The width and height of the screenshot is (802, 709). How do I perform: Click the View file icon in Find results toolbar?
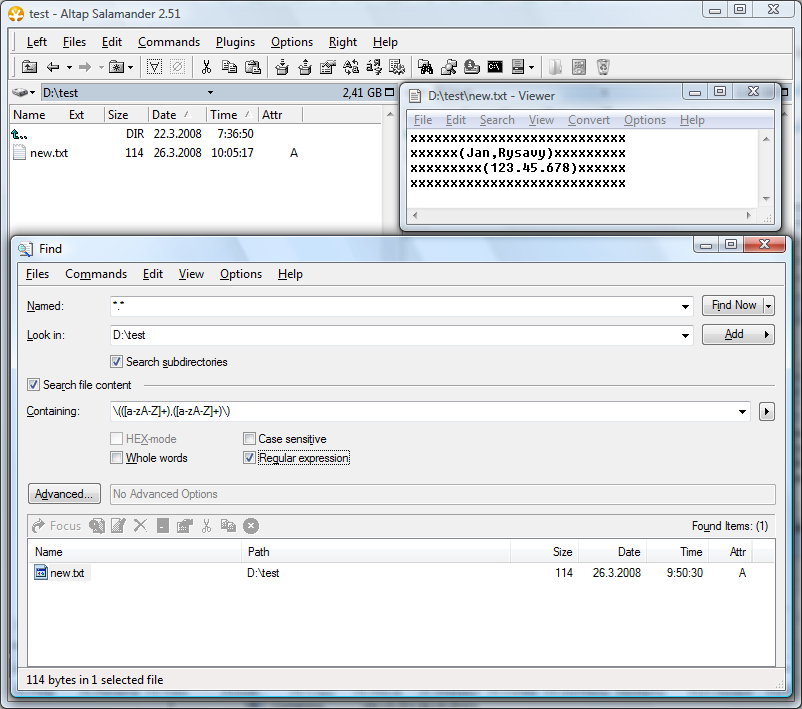click(97, 526)
